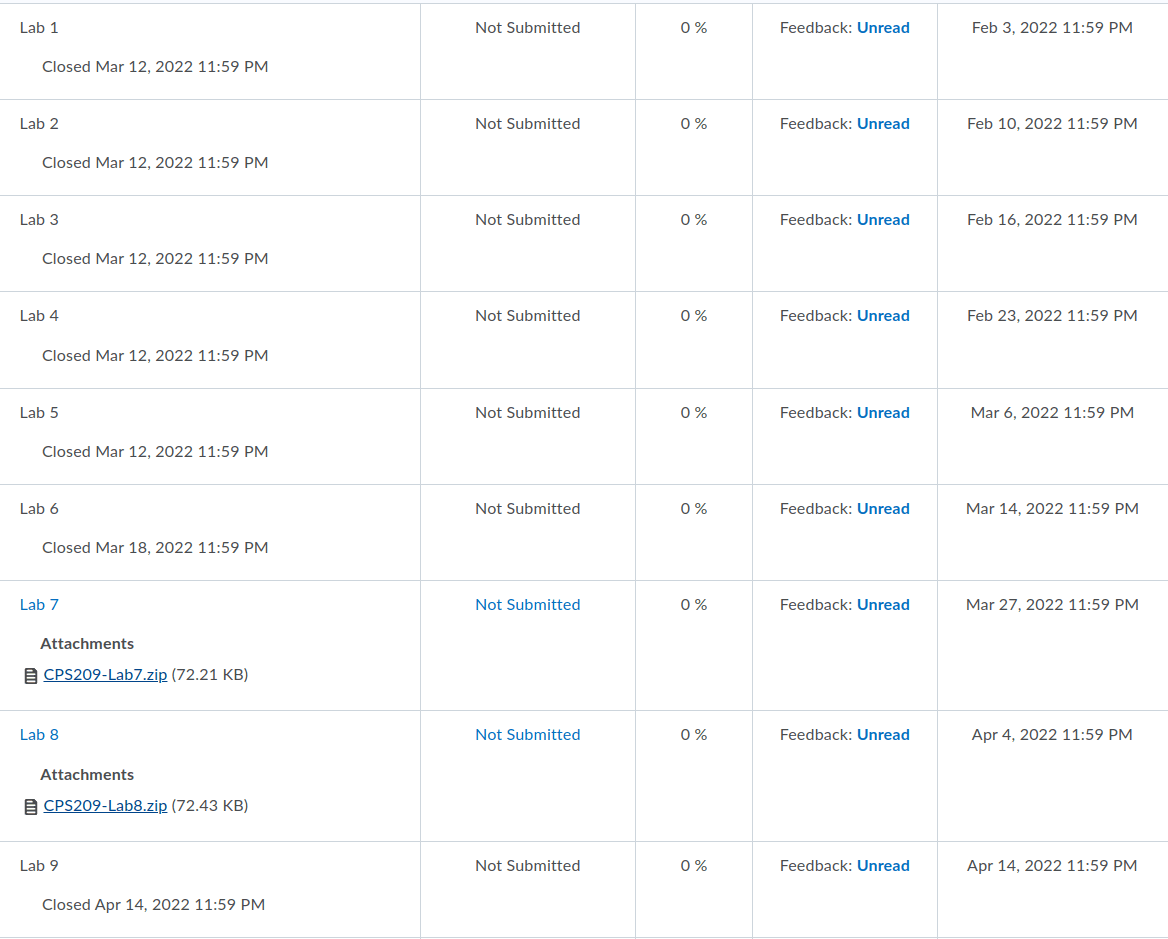The image size is (1168, 939).
Task: Open the Lab 7 assignment link
Action: click(39, 605)
